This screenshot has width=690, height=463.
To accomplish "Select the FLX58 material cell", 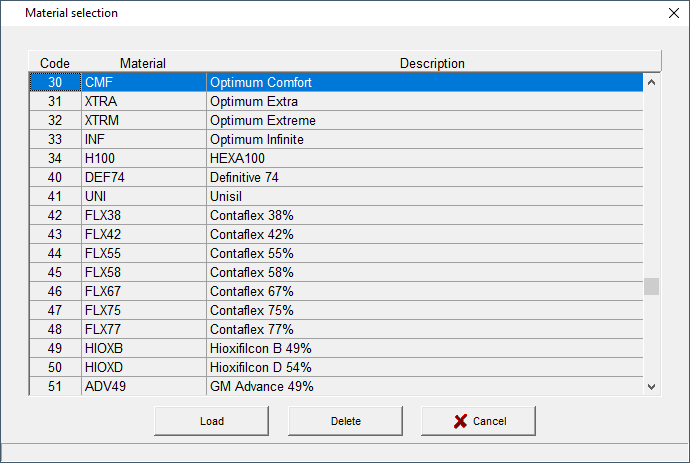I will [144, 272].
